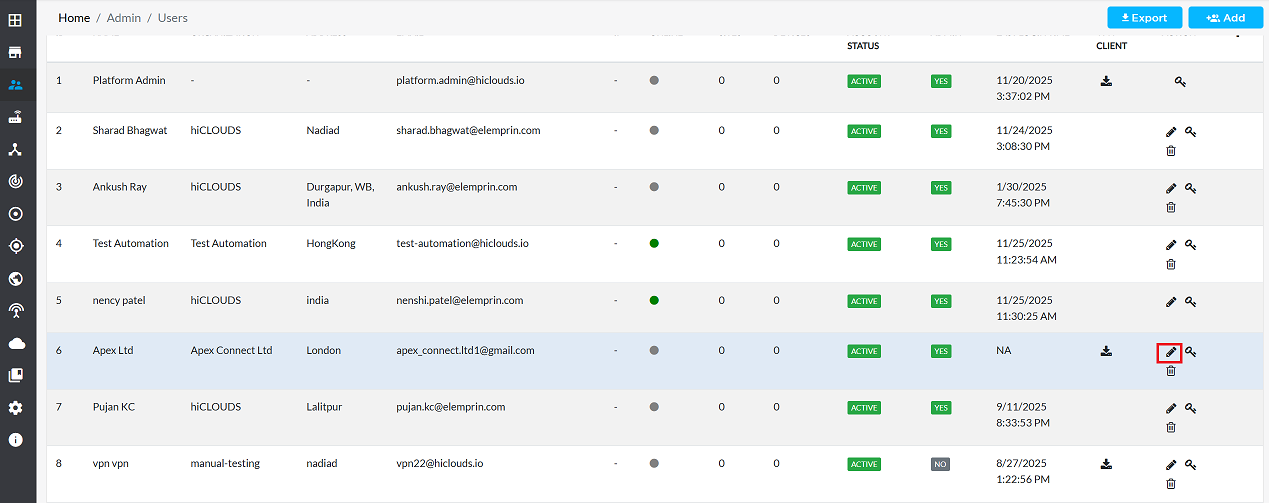The height and width of the screenshot is (503, 1269).
Task: Go to Home in the breadcrumb
Action: pos(74,18)
